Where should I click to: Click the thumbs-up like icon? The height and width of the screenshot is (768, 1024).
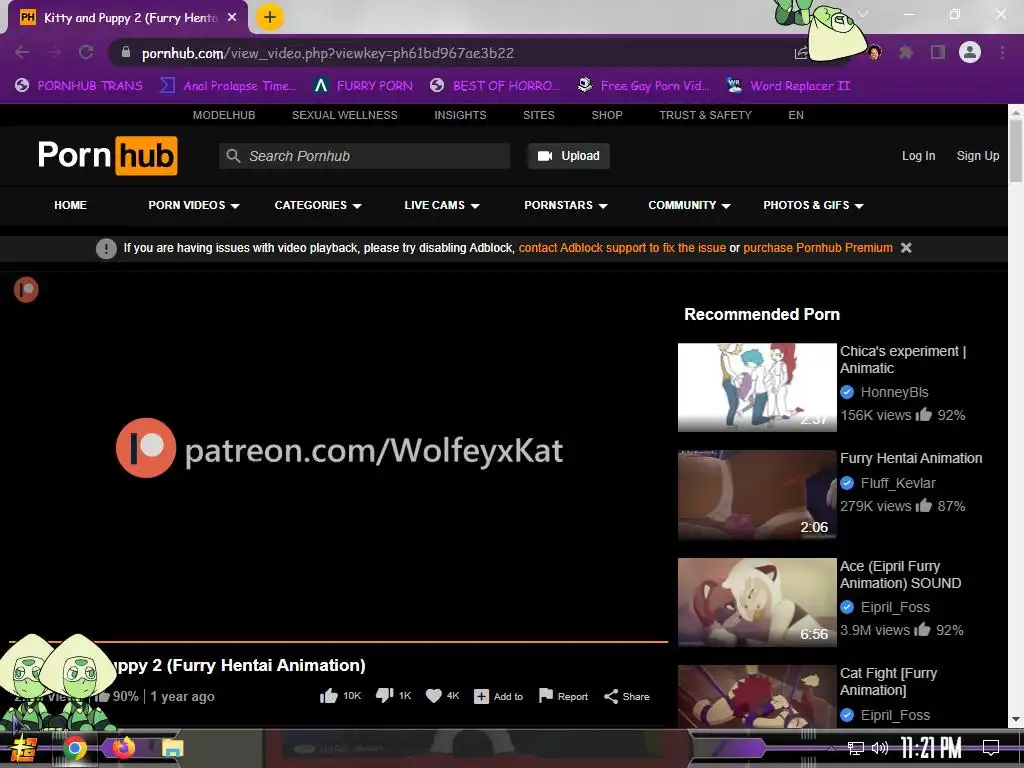328,696
